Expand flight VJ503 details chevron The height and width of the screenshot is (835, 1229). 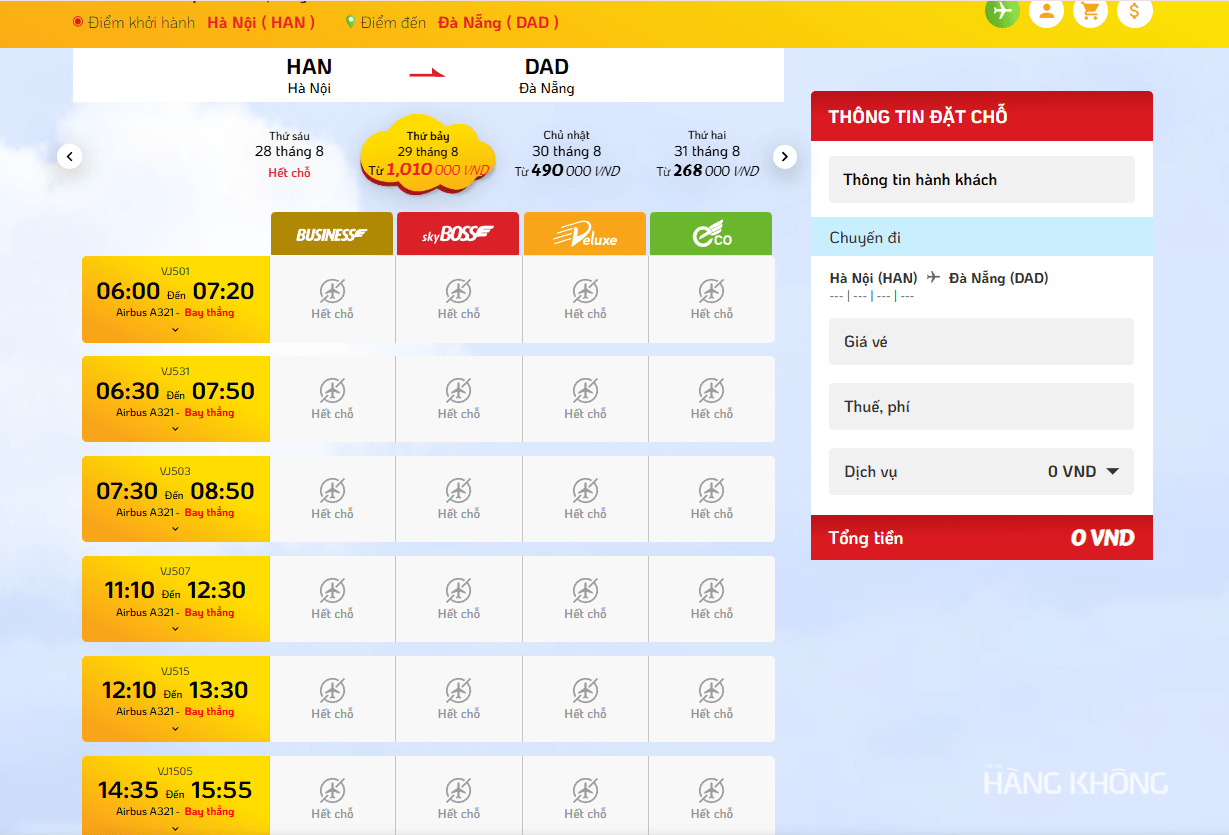(175, 529)
